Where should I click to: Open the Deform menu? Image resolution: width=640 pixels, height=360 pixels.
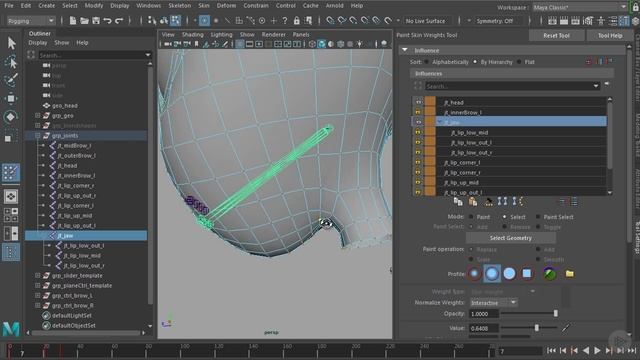(x=226, y=6)
